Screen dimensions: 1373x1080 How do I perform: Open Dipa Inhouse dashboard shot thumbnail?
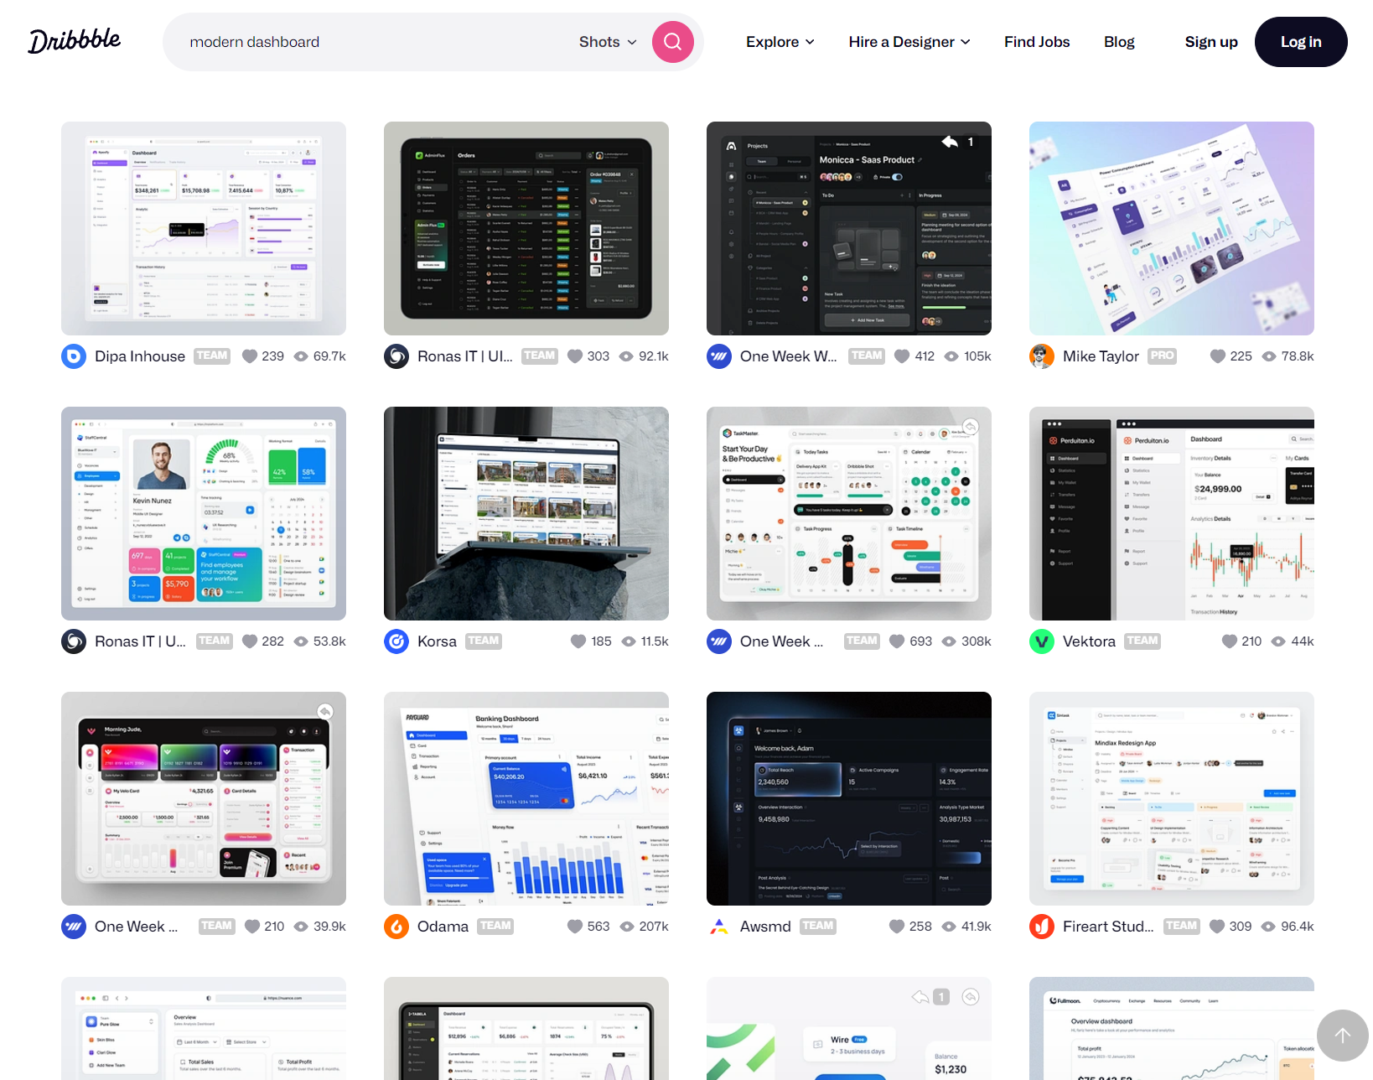click(203, 228)
